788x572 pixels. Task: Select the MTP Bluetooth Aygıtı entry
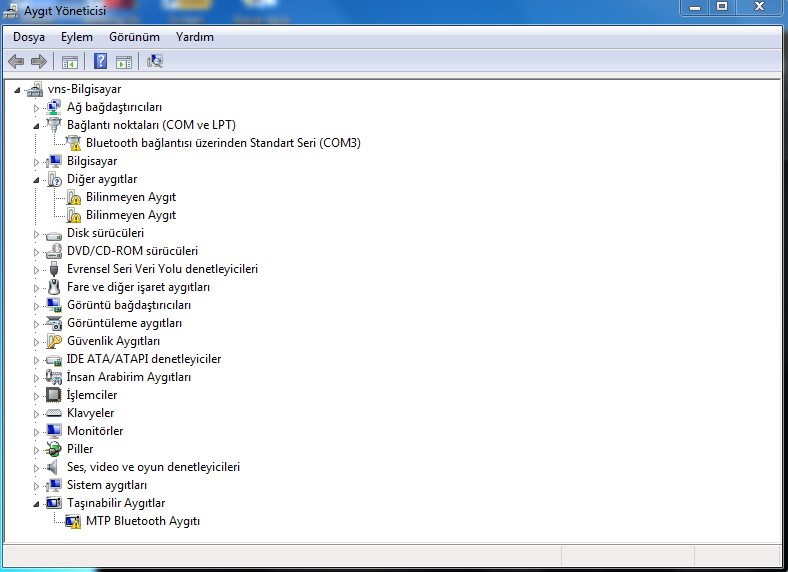click(x=143, y=521)
